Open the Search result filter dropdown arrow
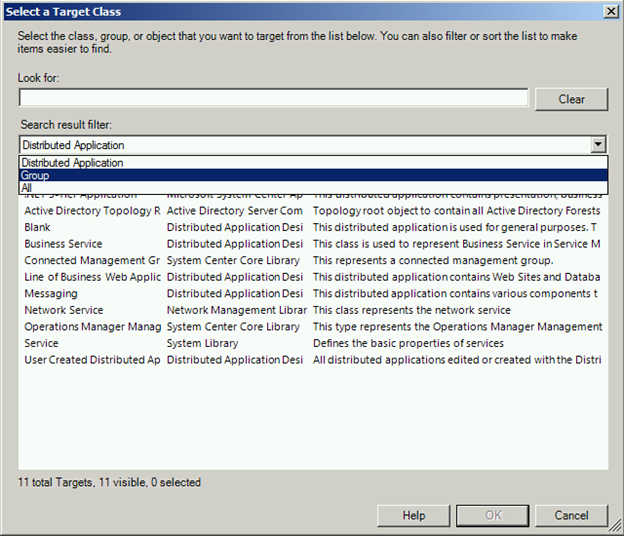 (598, 144)
